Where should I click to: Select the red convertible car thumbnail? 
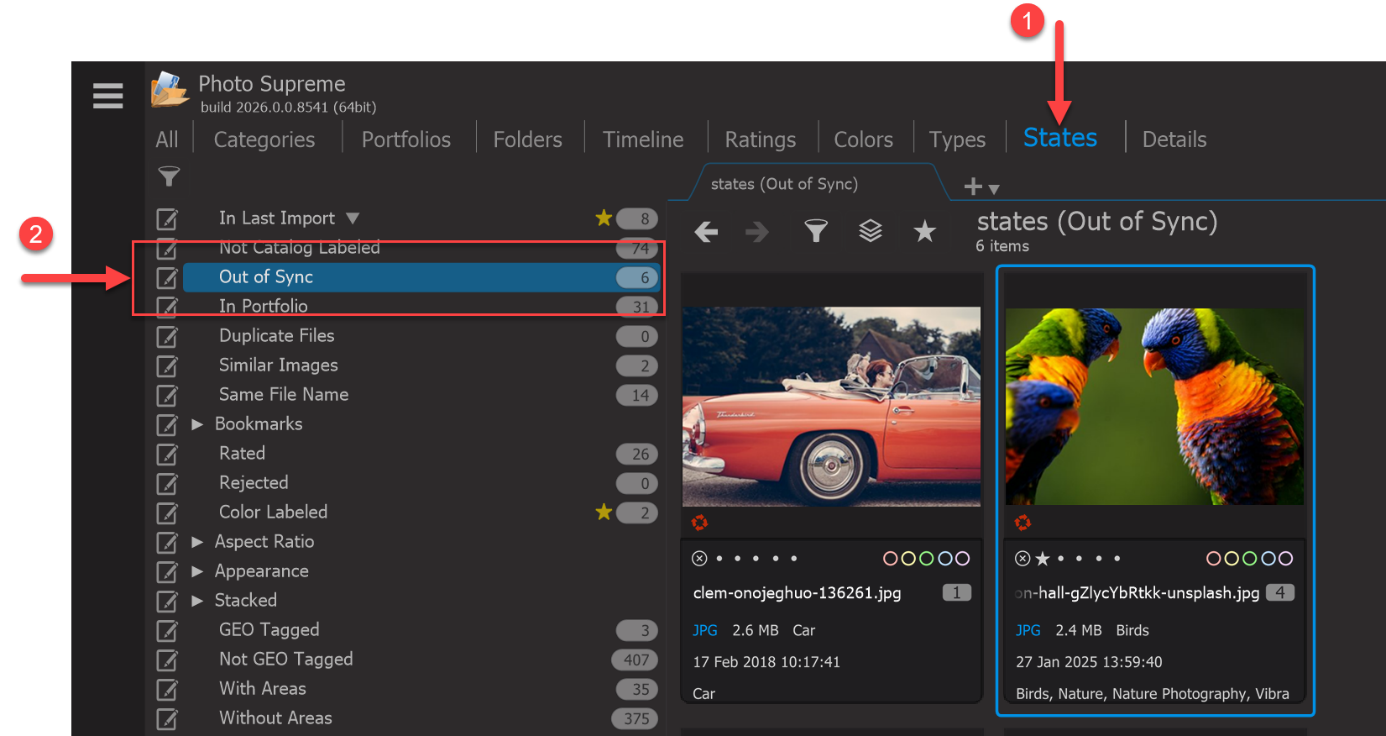[x=831, y=406]
